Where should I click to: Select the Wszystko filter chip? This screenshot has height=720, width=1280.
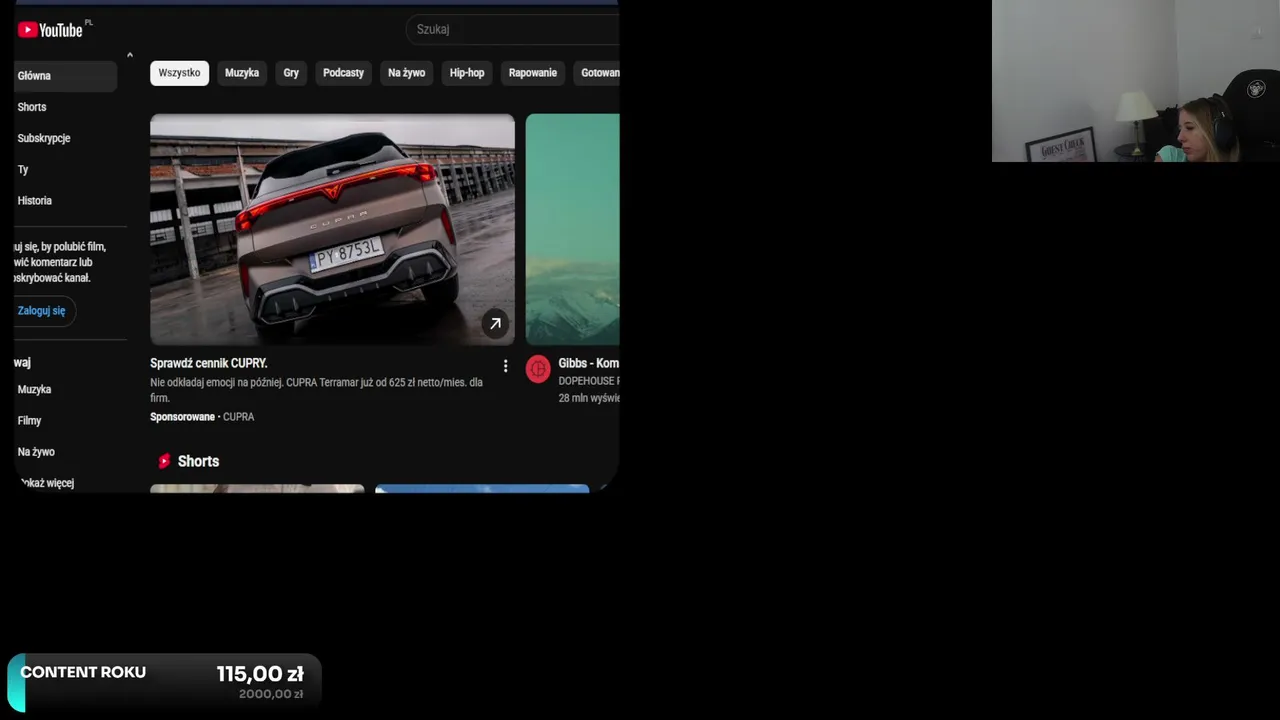pyautogui.click(x=179, y=73)
